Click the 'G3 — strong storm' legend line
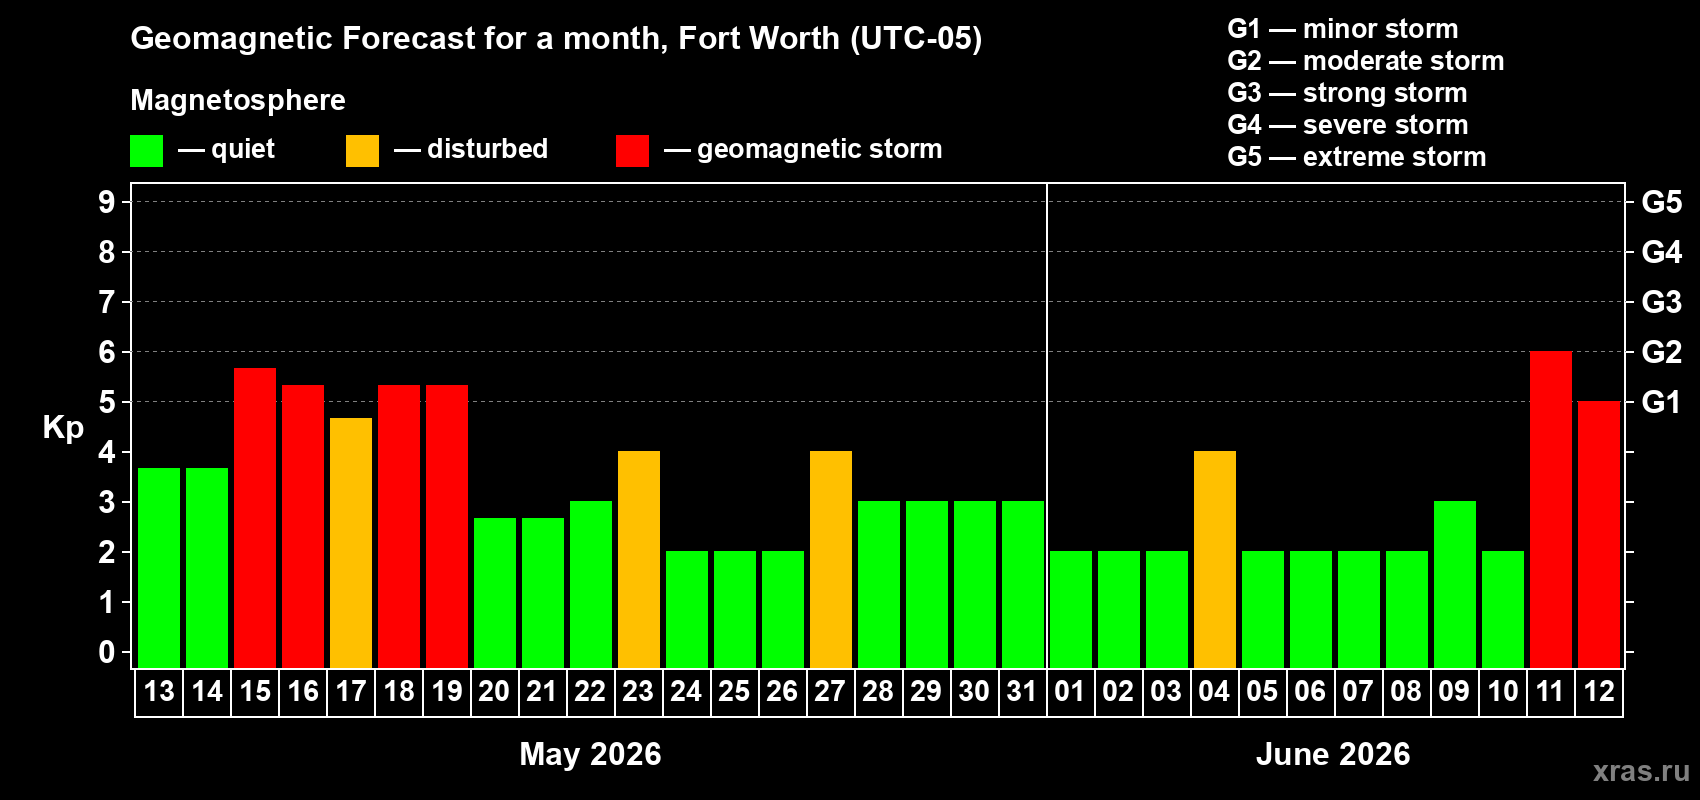The image size is (1700, 800). click(x=1347, y=93)
